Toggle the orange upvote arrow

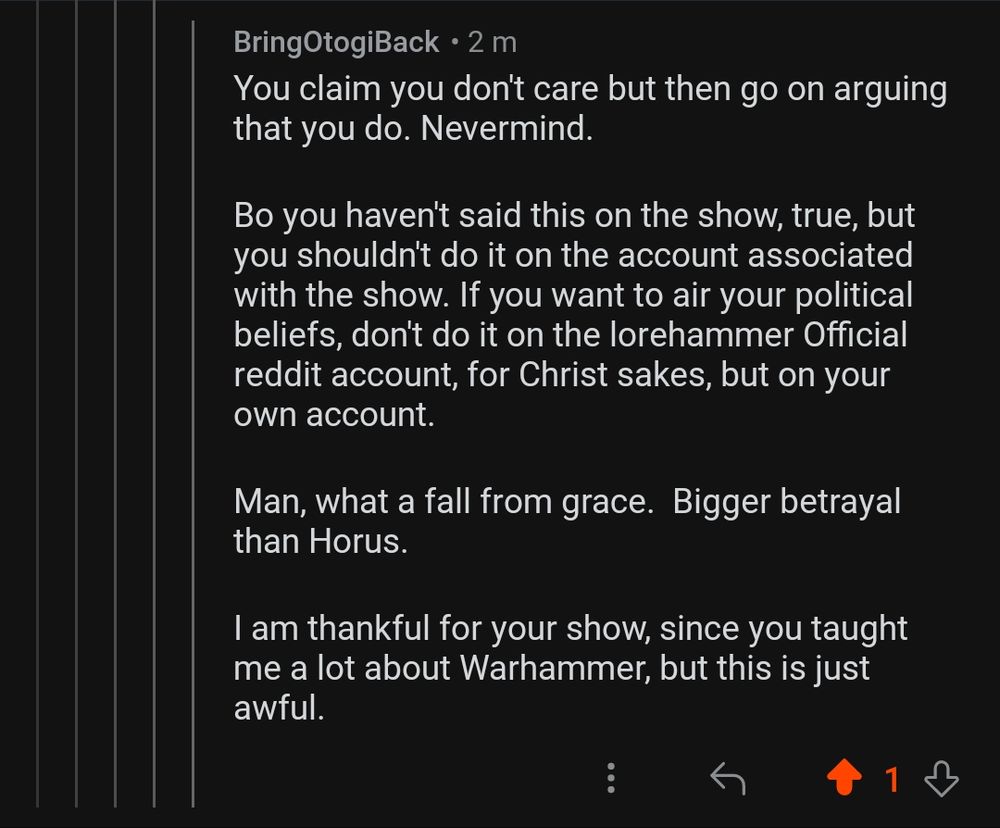844,777
